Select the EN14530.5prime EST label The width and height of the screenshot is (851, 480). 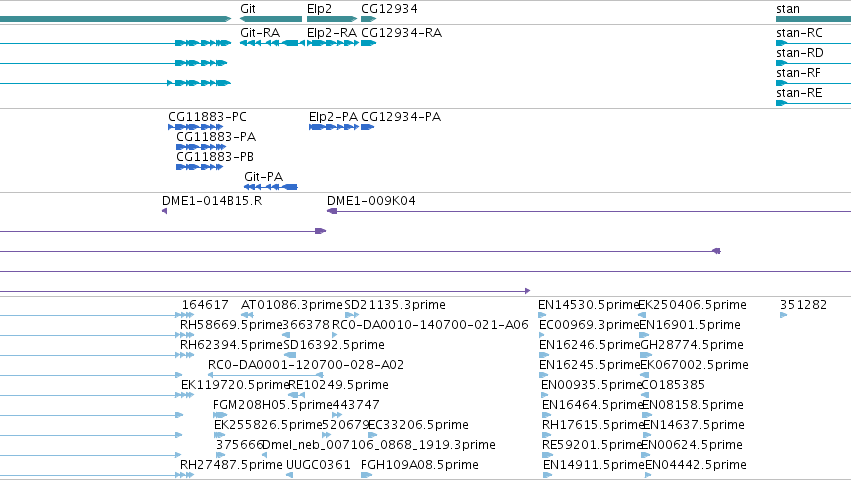[x=588, y=305]
